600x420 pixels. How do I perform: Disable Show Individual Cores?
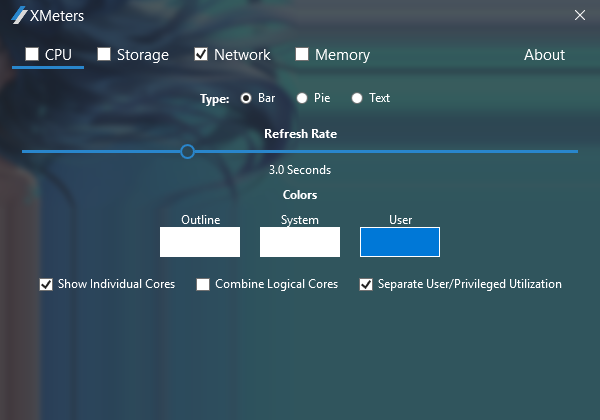(x=46, y=284)
